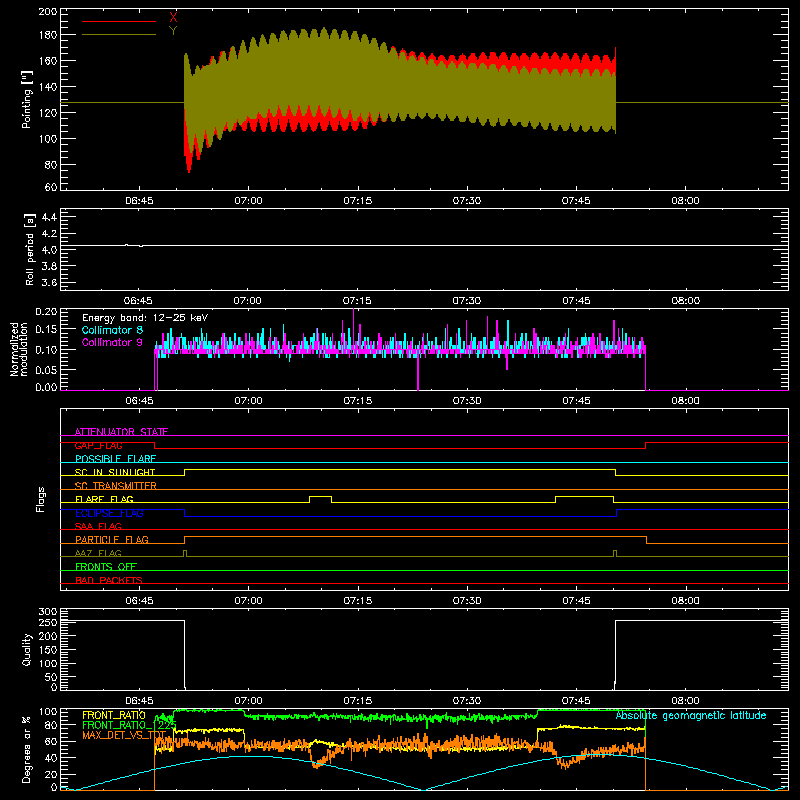Click the Pointing plot's 07:15 time tick label

[358, 201]
